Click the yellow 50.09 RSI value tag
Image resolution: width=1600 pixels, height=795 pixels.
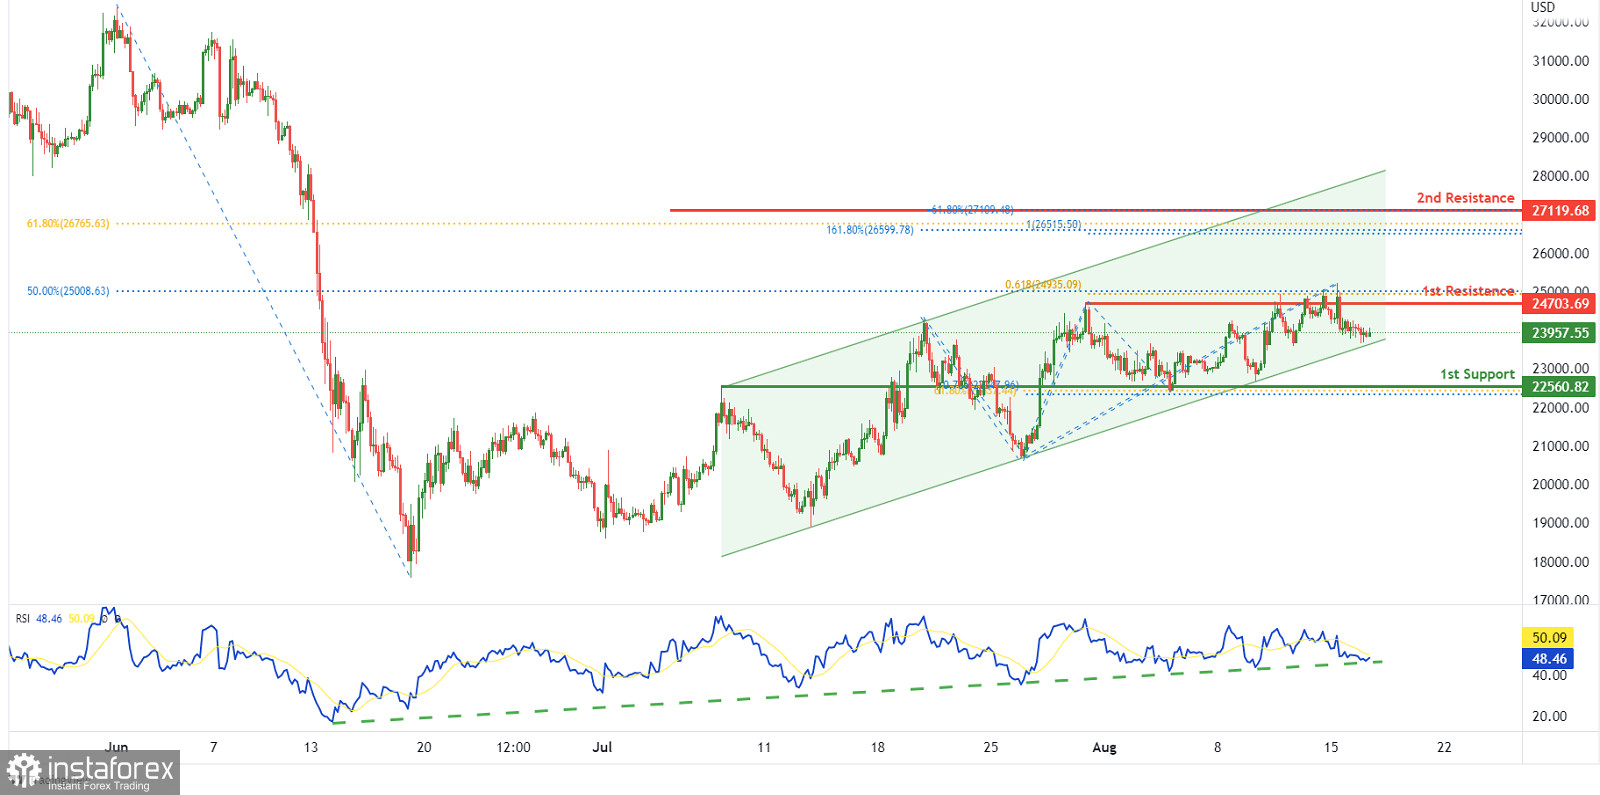click(1548, 638)
